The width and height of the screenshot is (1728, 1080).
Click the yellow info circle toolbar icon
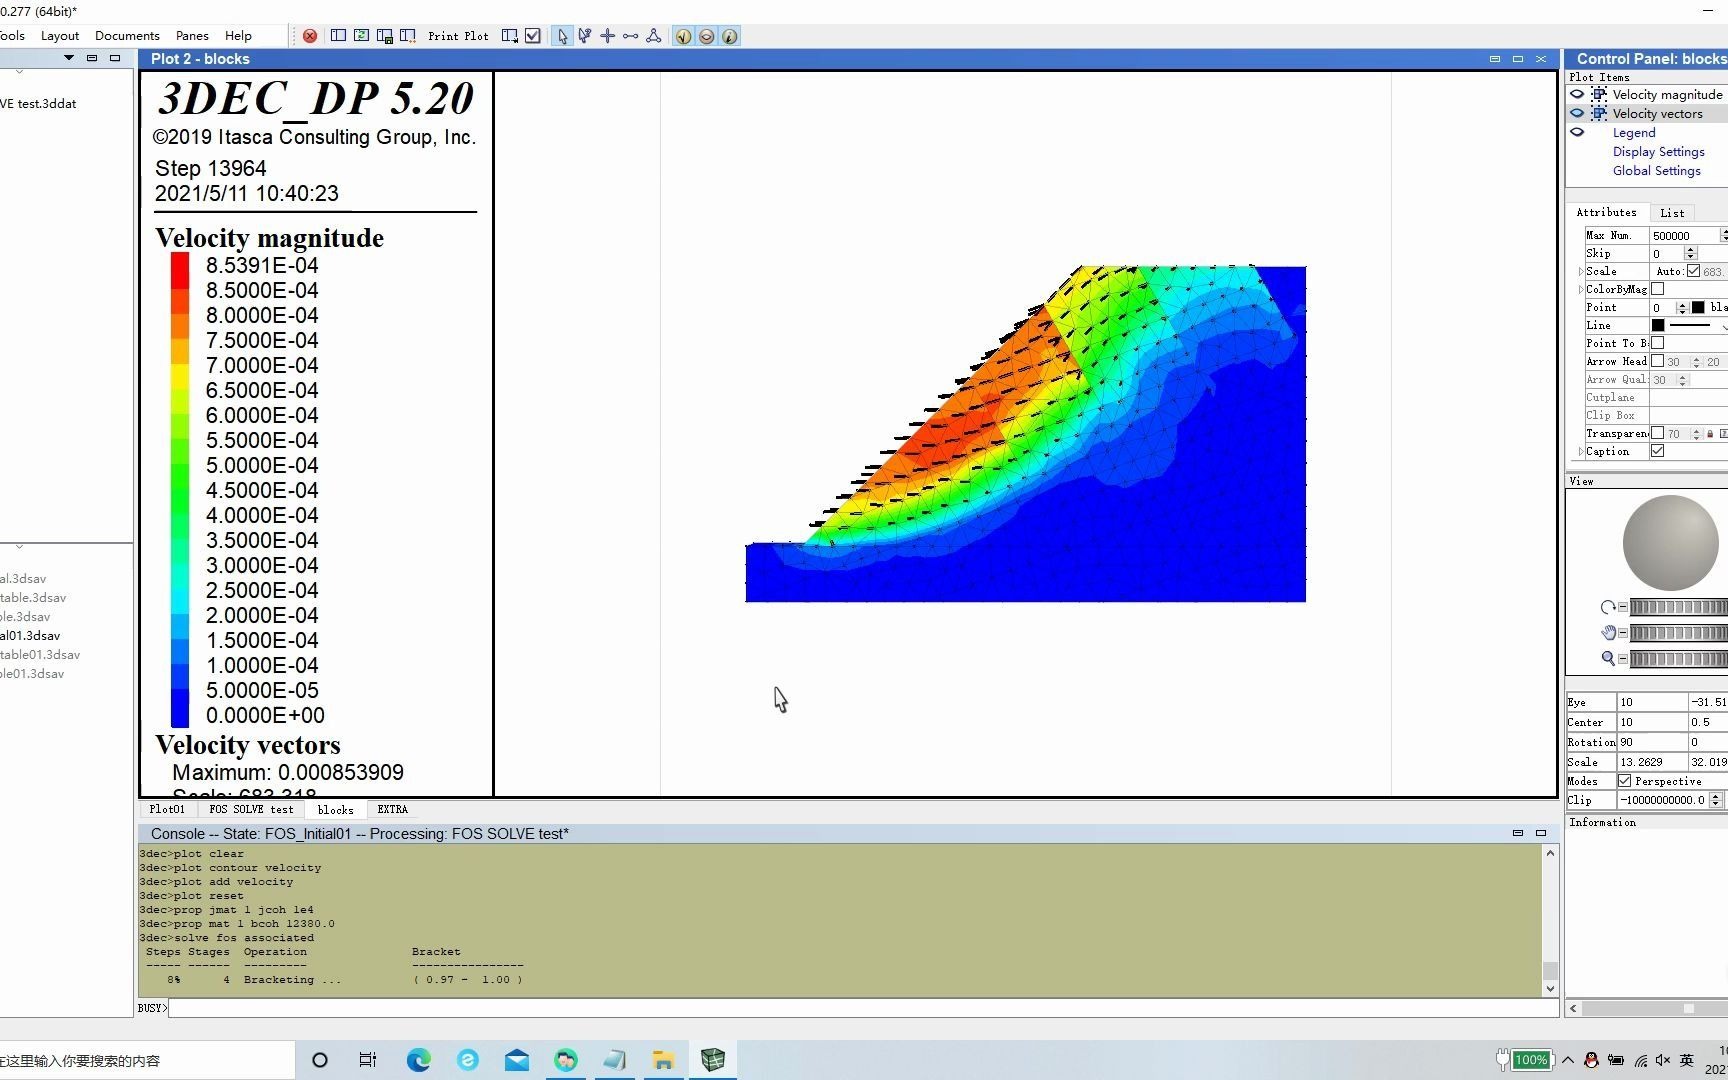point(729,36)
